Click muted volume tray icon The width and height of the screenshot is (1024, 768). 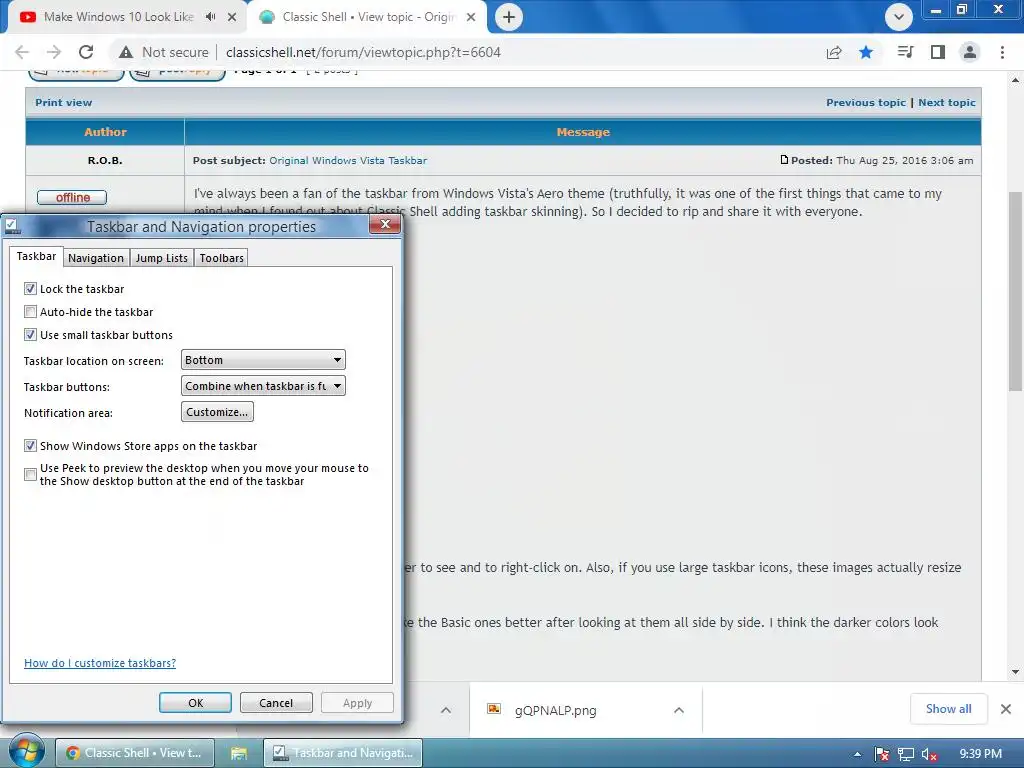pyautogui.click(x=929, y=754)
